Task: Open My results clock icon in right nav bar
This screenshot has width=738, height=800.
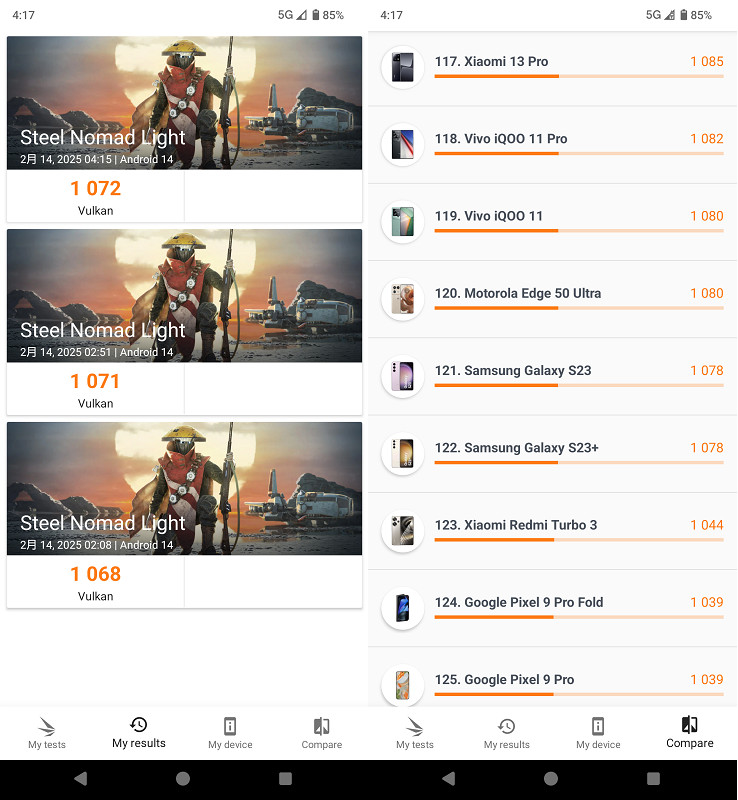Action: click(x=506, y=726)
